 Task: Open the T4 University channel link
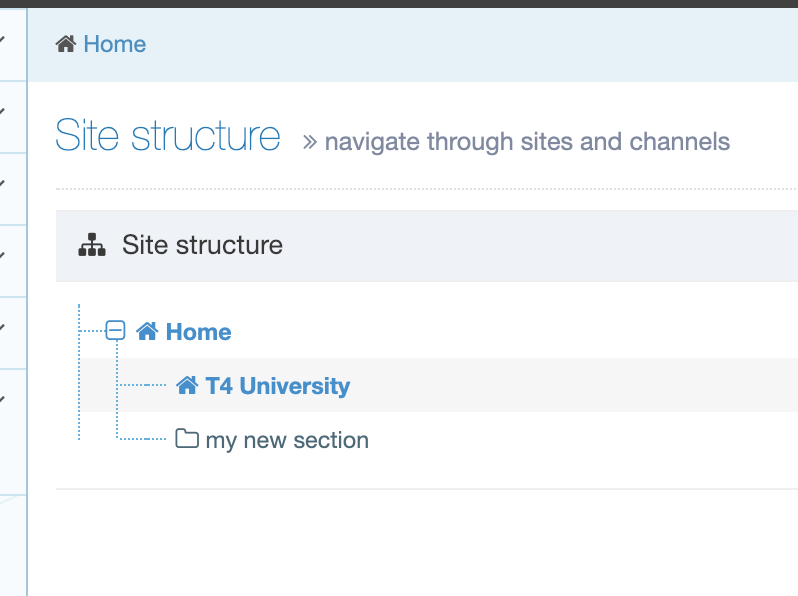[277, 386]
